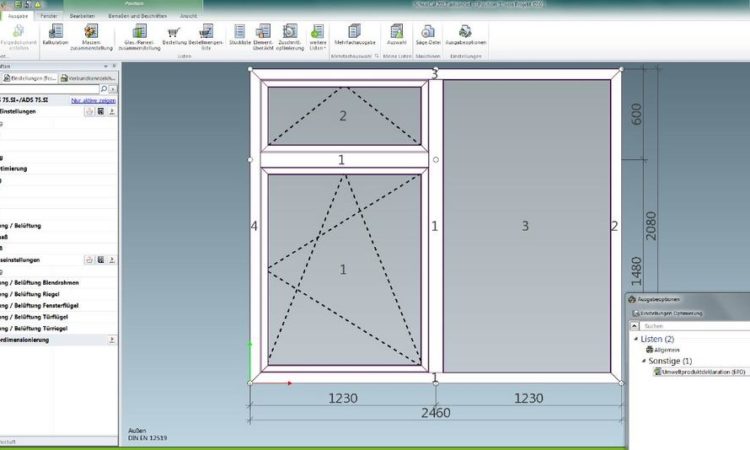Collapse the Sonstige (1) tree node

[x=643, y=361]
